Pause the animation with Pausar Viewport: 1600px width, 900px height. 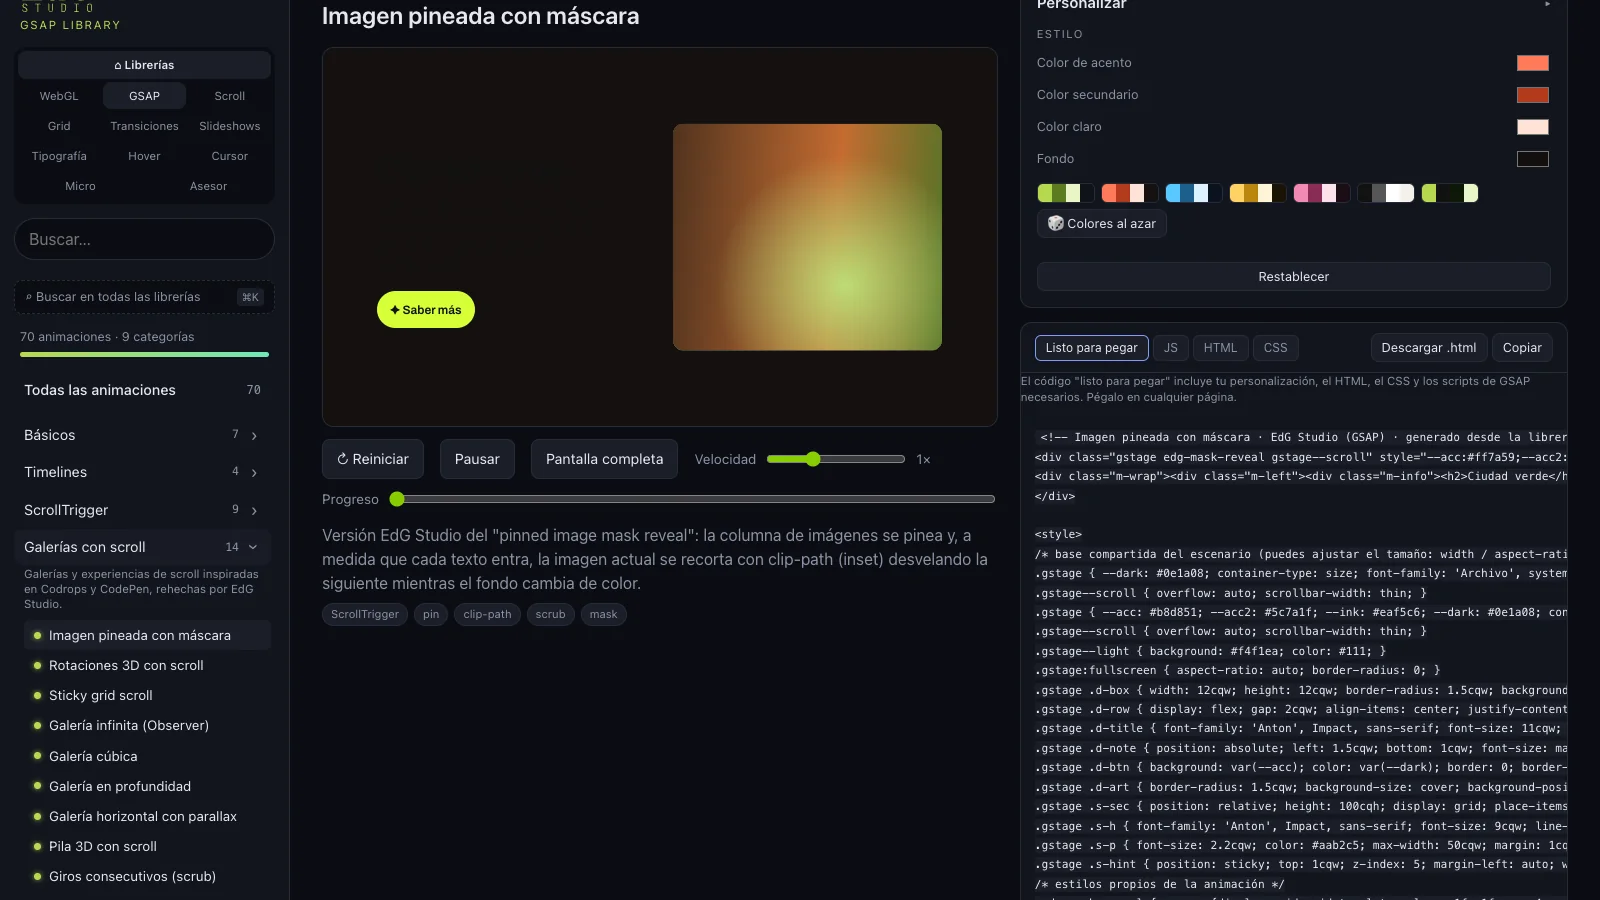coord(477,459)
